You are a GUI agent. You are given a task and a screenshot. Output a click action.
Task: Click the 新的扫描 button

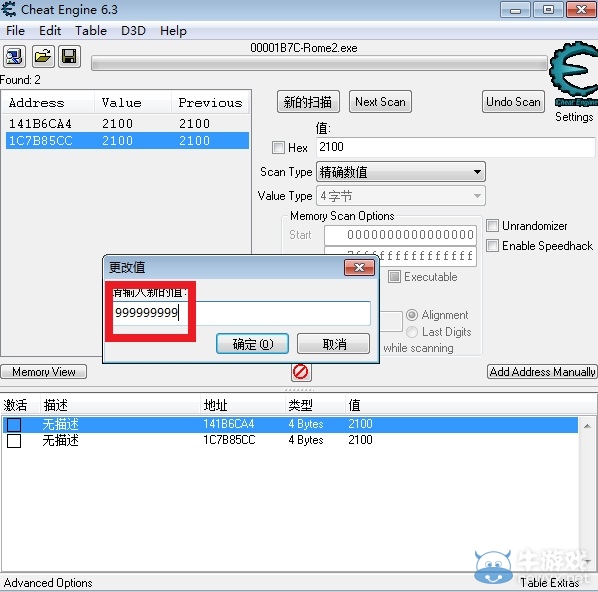click(x=308, y=102)
